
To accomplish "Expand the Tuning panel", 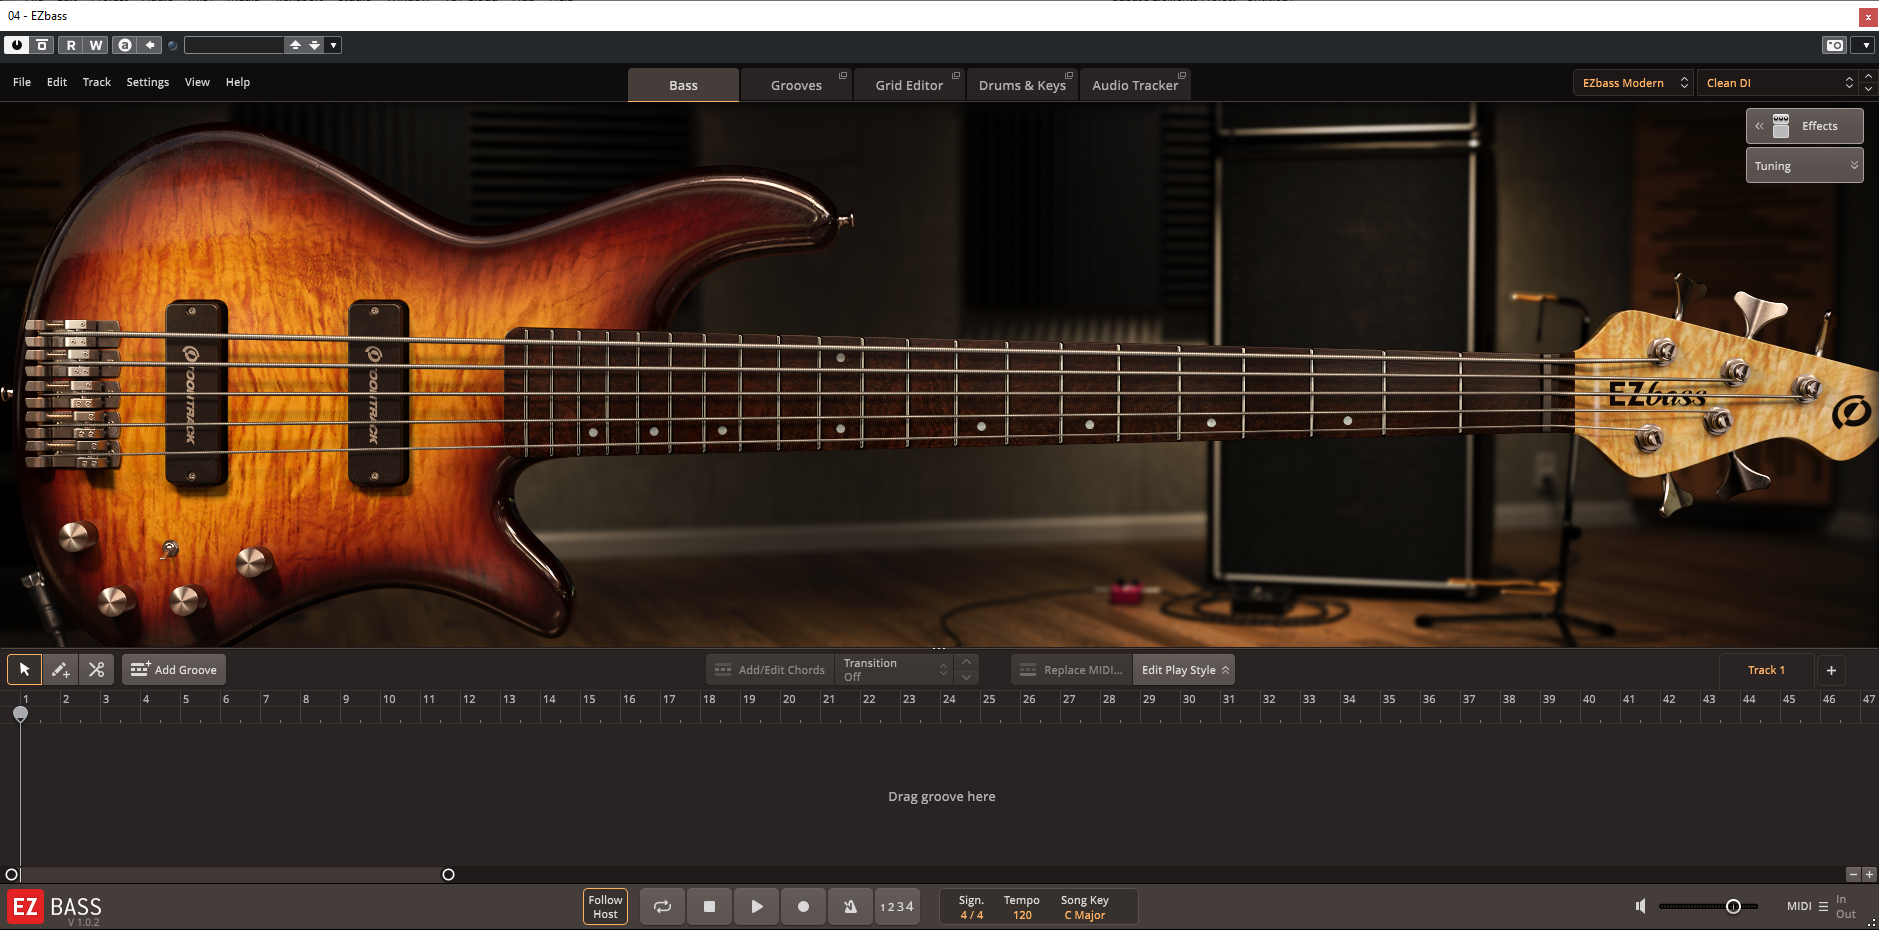I will [1804, 166].
